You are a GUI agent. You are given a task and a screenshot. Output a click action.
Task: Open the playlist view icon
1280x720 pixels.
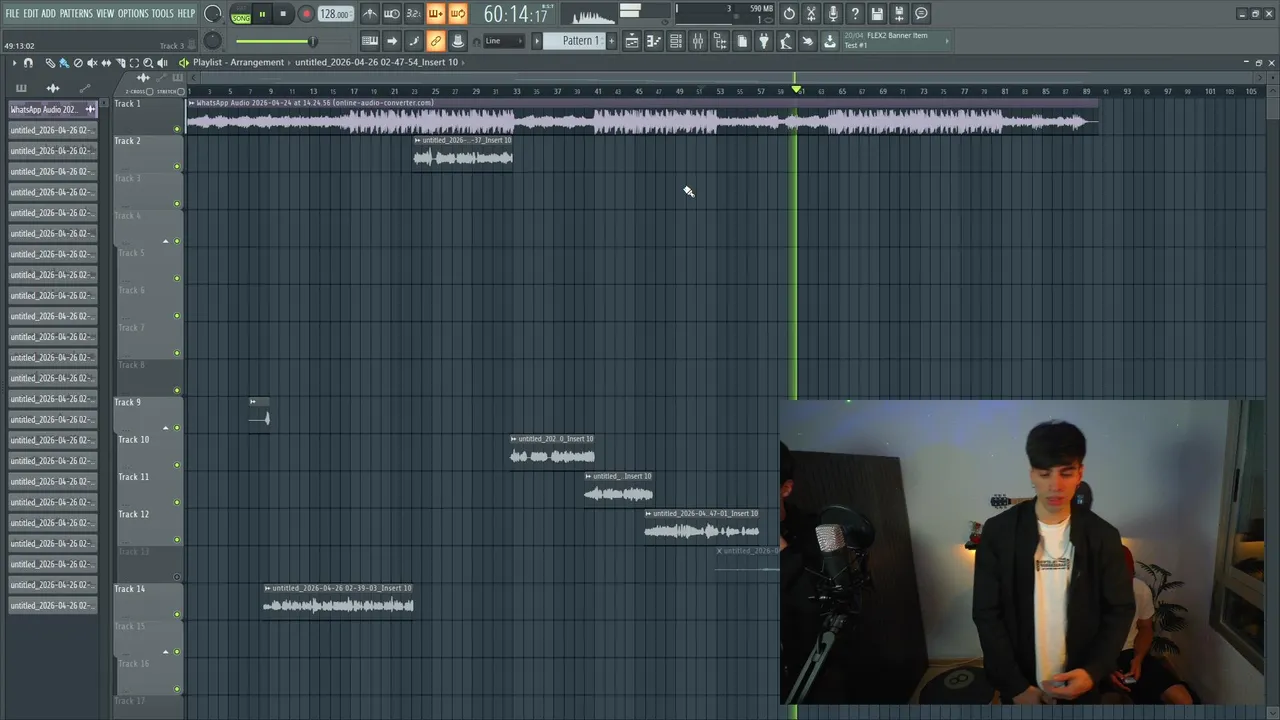coord(632,41)
